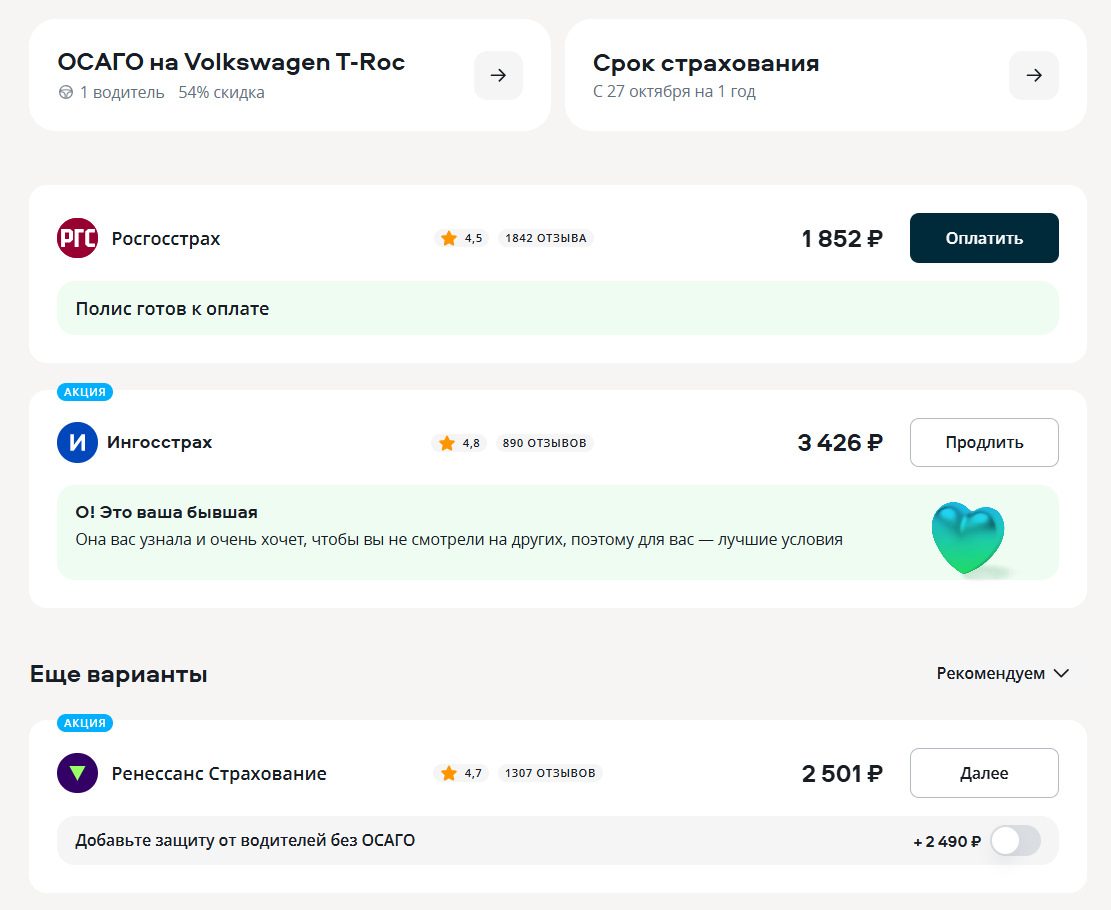Open the Рекомендуем sorting dropdown
Image resolution: width=1111 pixels, height=910 pixels.
[1003, 674]
